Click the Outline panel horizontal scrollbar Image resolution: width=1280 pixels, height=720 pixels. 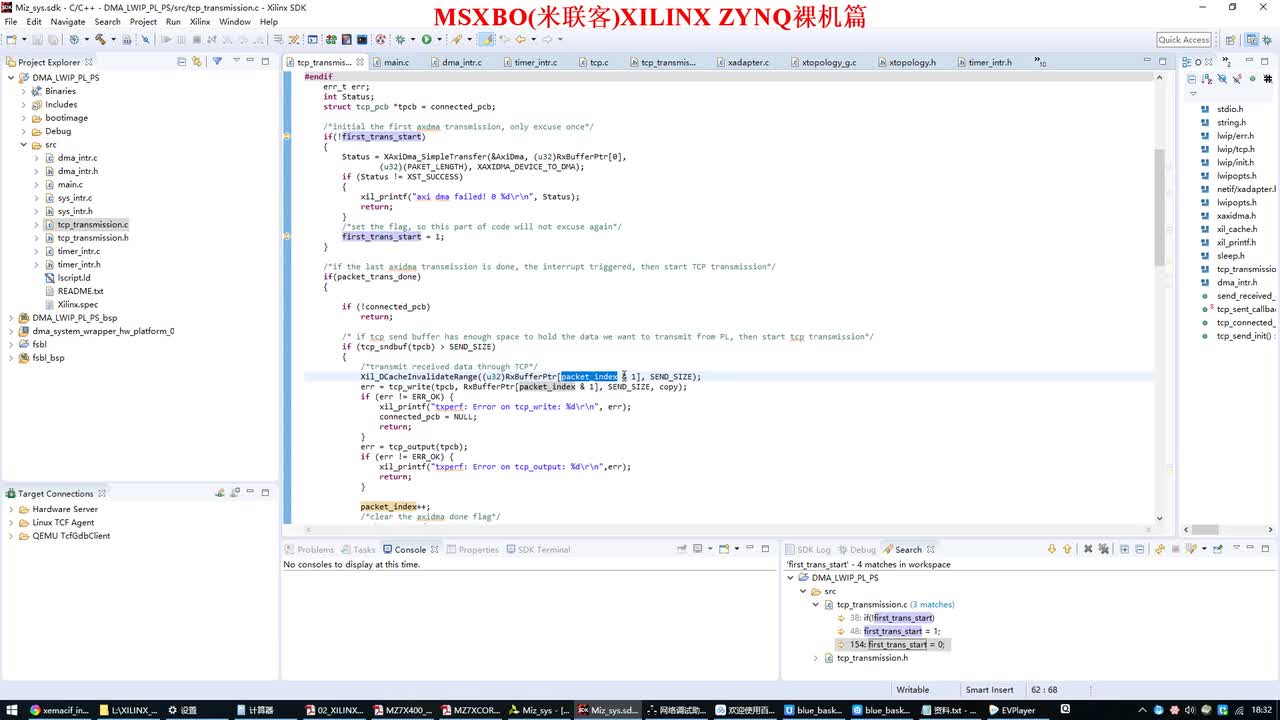coord(1205,530)
